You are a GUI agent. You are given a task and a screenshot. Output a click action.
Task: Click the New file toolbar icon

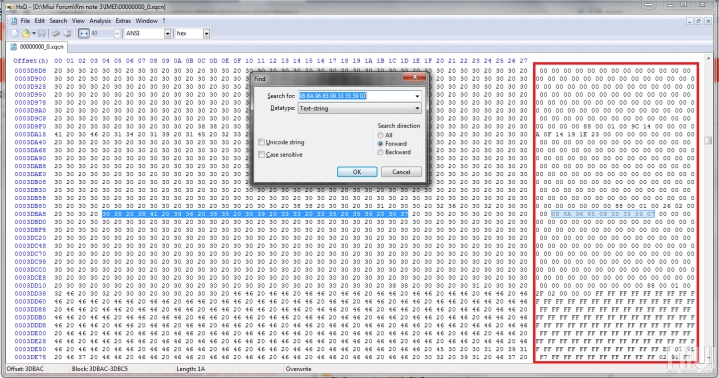[15, 33]
